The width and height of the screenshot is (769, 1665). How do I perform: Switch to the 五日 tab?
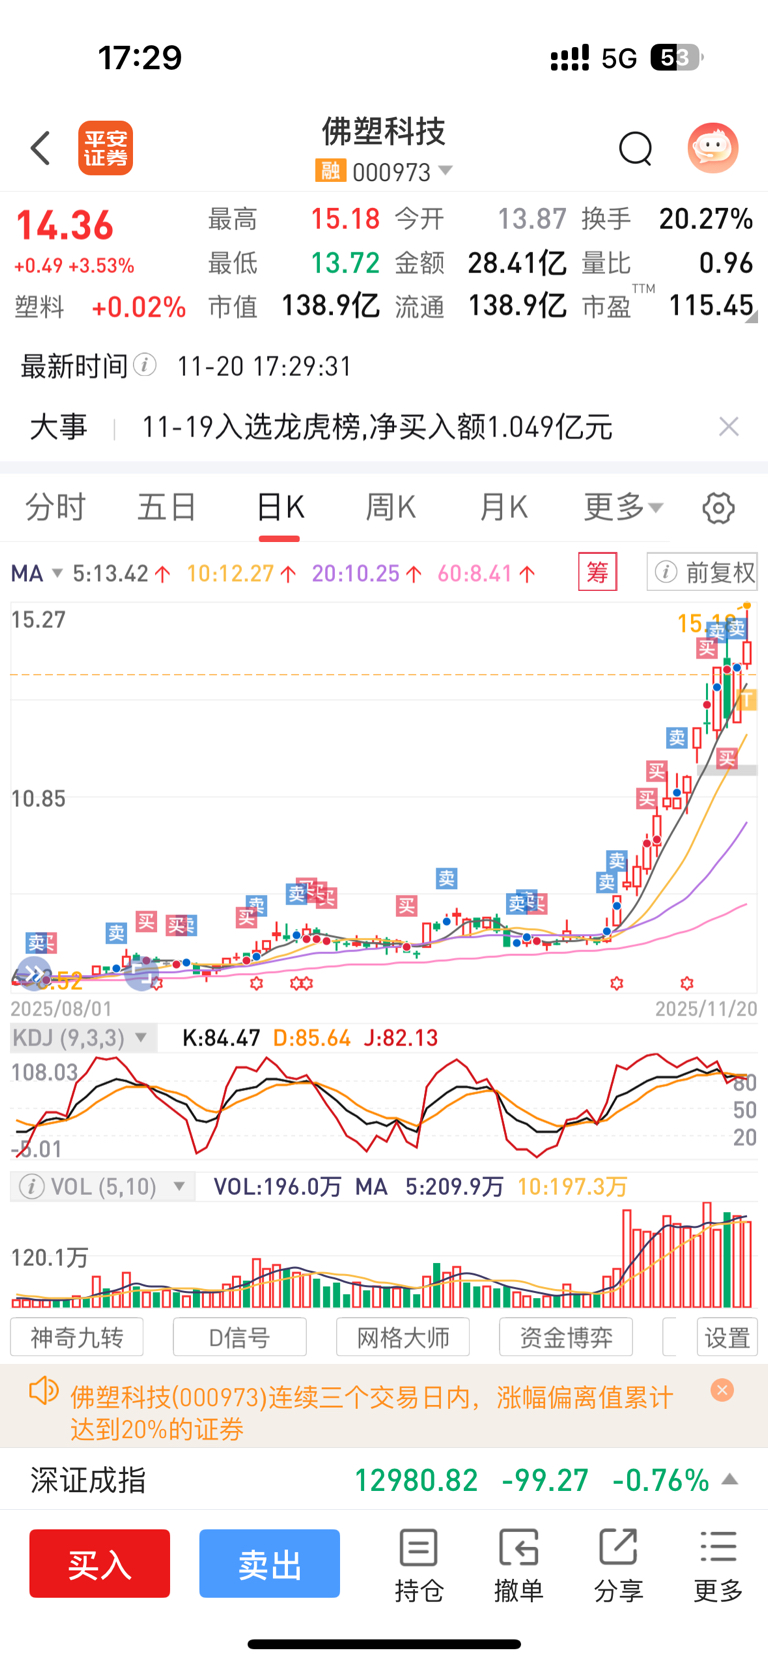167,507
